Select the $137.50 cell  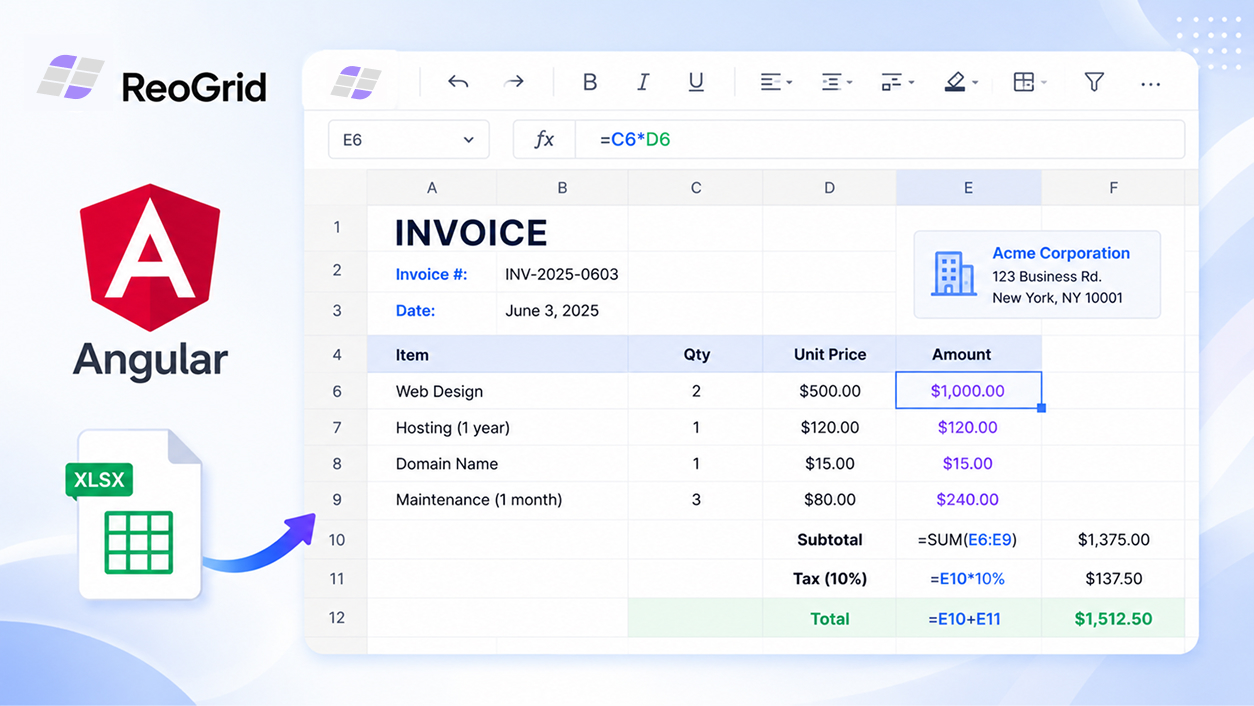coord(1113,578)
